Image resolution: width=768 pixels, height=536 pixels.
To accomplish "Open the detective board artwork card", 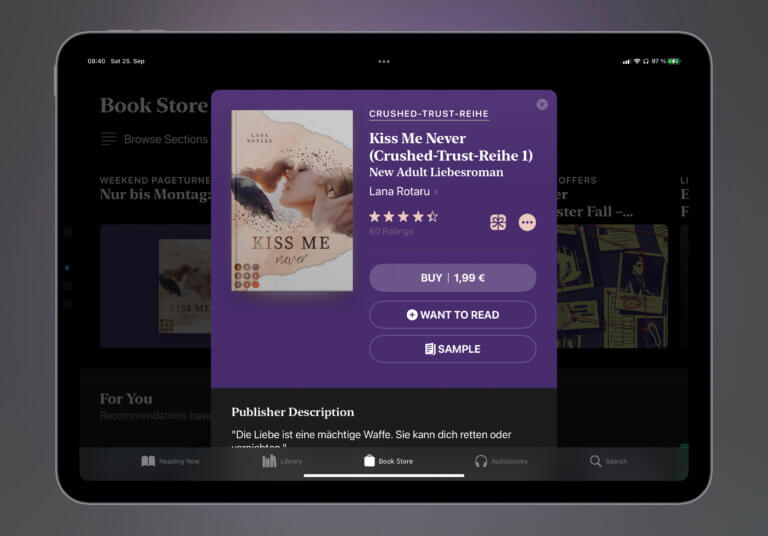I will coord(612,286).
